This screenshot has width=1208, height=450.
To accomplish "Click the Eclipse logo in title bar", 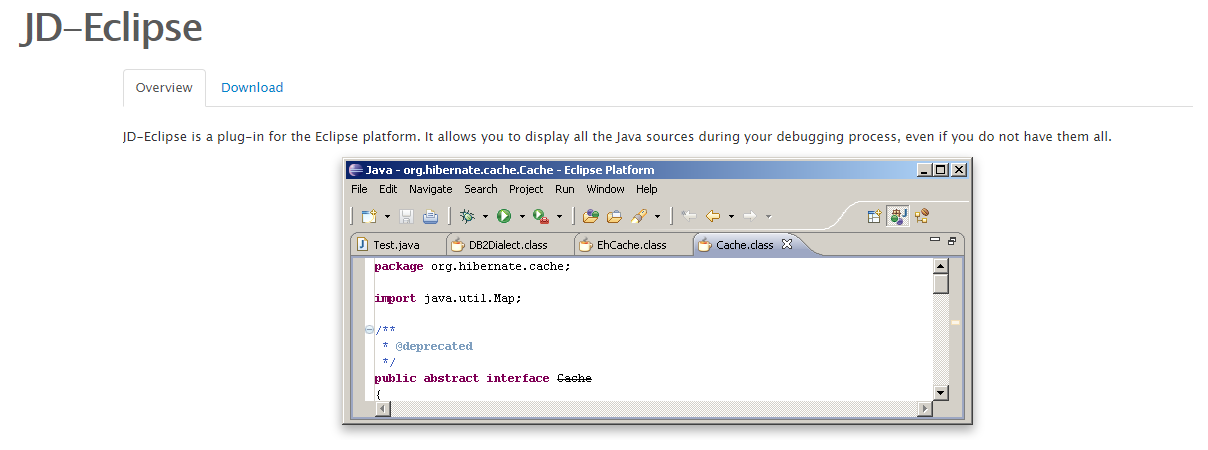I will [355, 169].
